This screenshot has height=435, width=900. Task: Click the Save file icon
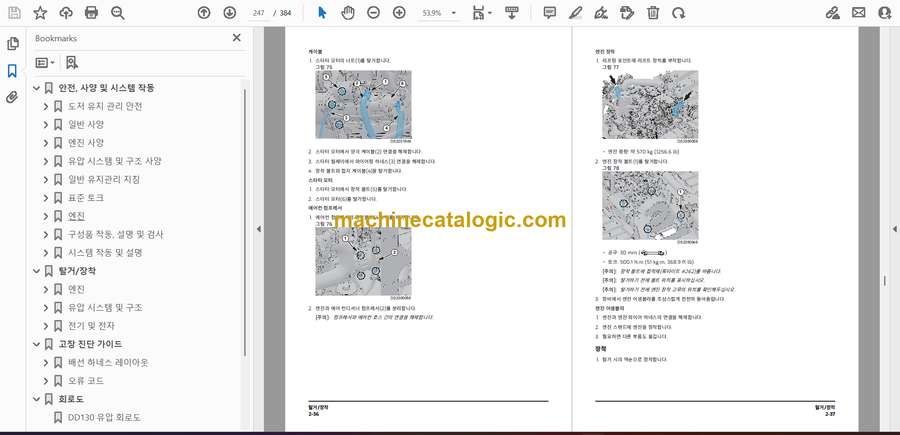tap(14, 13)
